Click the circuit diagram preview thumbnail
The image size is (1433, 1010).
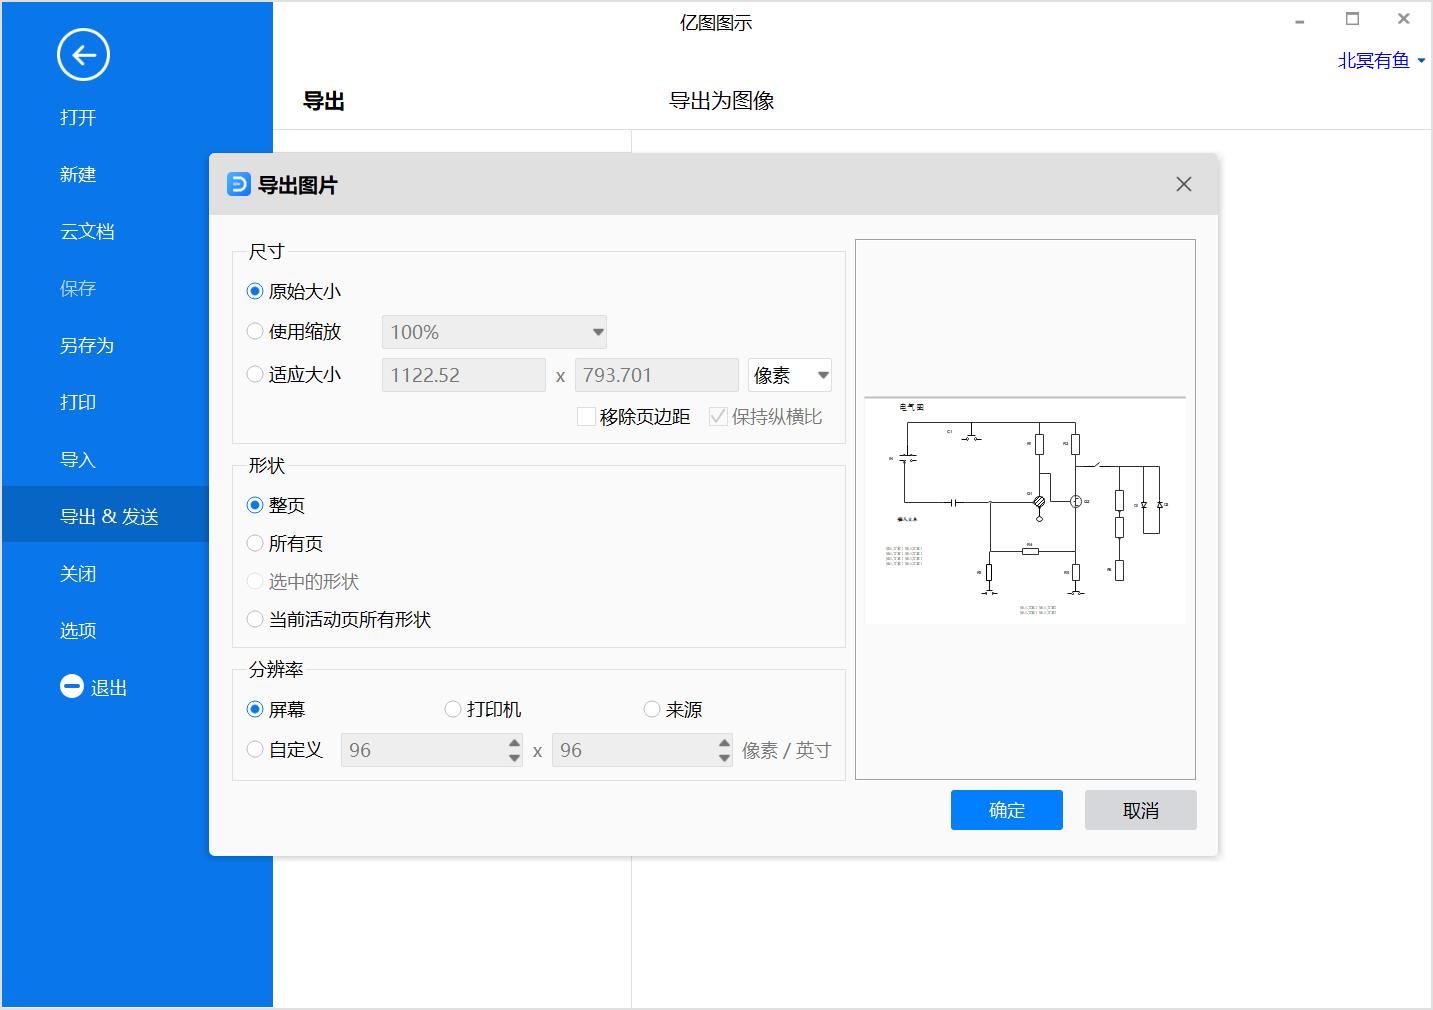(x=1025, y=510)
